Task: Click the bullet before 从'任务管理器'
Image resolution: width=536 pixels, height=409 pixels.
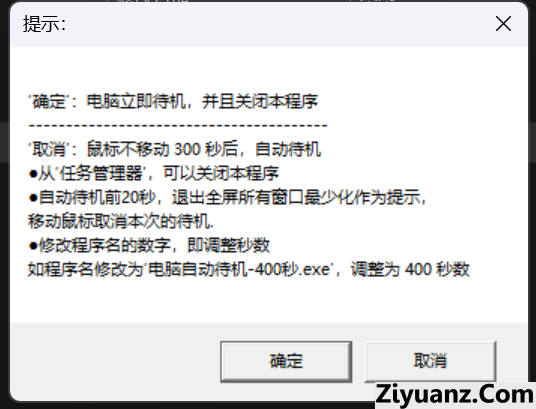Action: 33,174
